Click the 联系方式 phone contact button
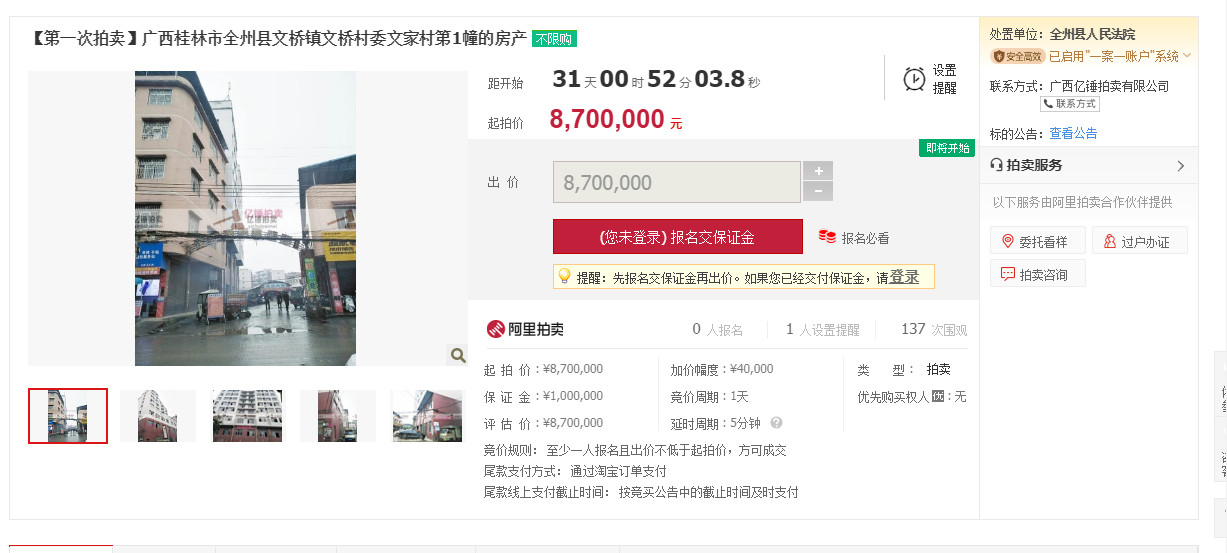This screenshot has height=553, width=1227. [1070, 103]
